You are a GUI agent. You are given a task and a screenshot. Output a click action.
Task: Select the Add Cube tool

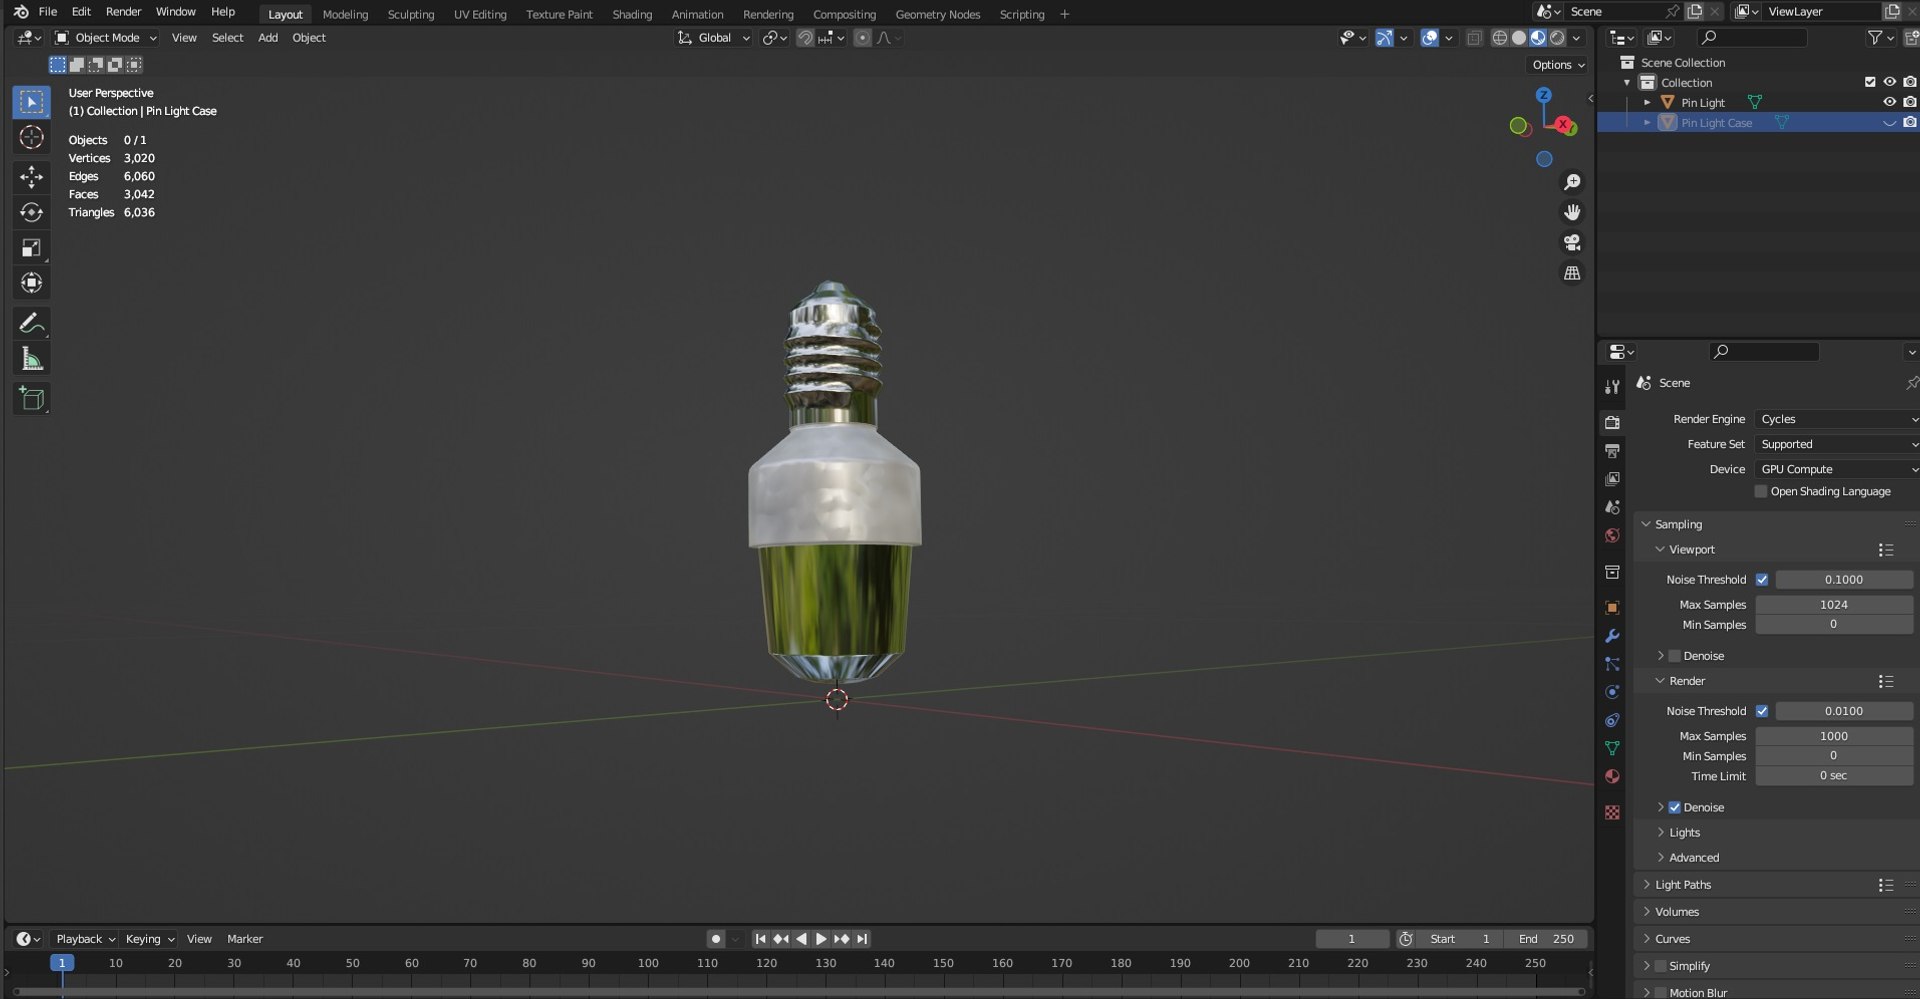coord(31,398)
